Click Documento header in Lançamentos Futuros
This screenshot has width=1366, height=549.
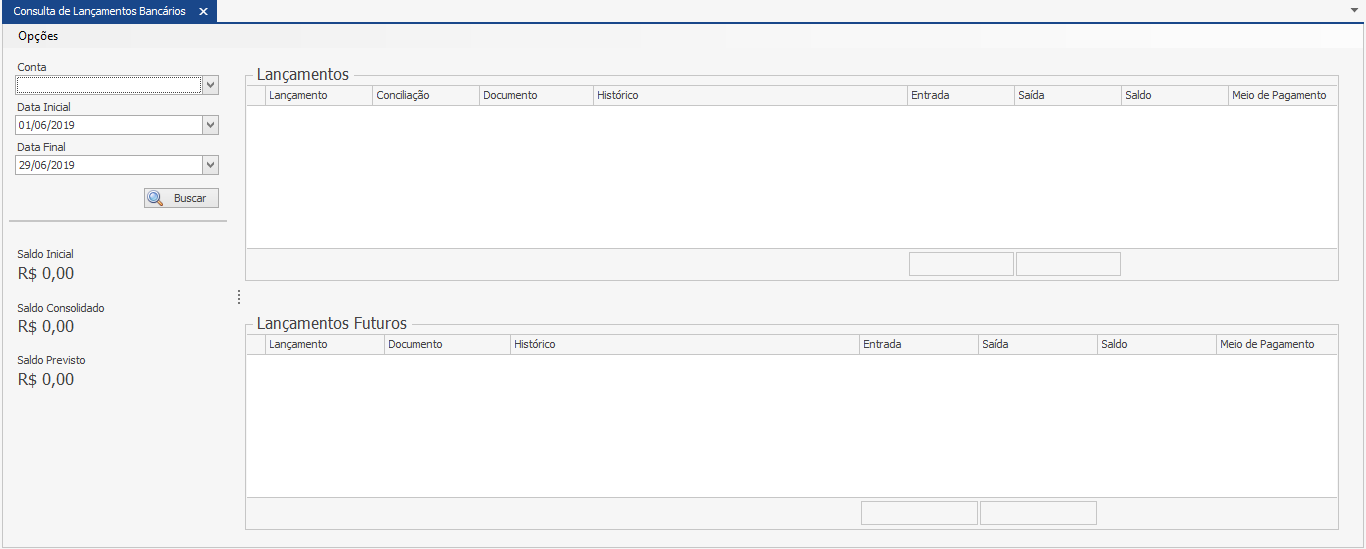coord(446,344)
